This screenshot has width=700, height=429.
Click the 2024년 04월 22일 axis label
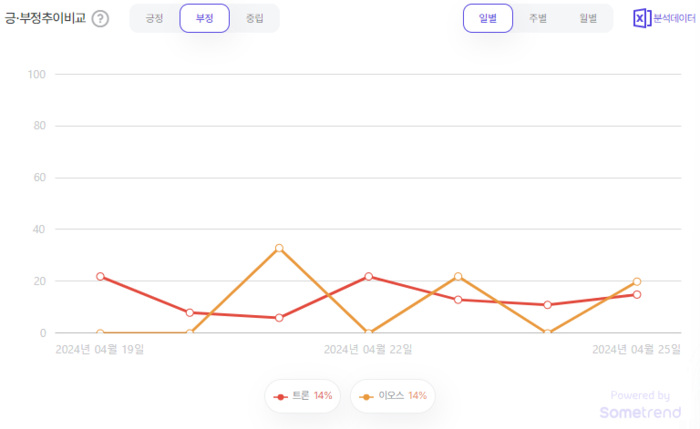pos(368,349)
